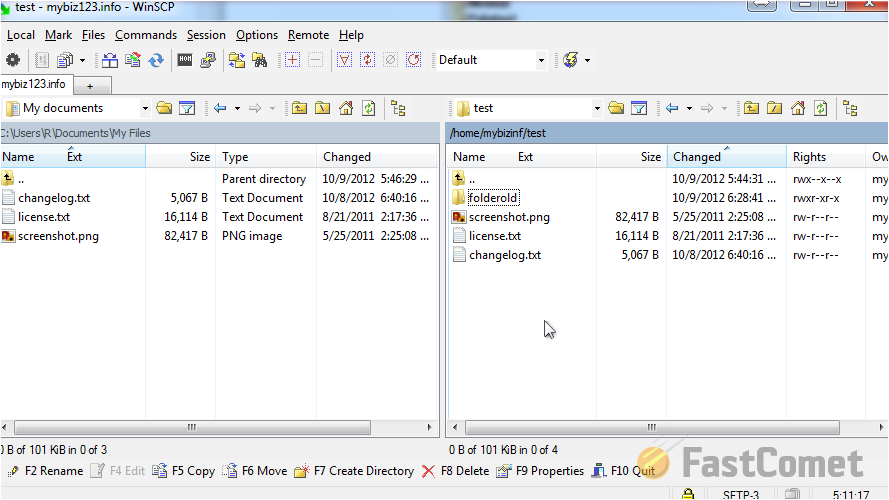Click the remote panel filter icon
This screenshot has height=500, width=889.
coord(639,108)
